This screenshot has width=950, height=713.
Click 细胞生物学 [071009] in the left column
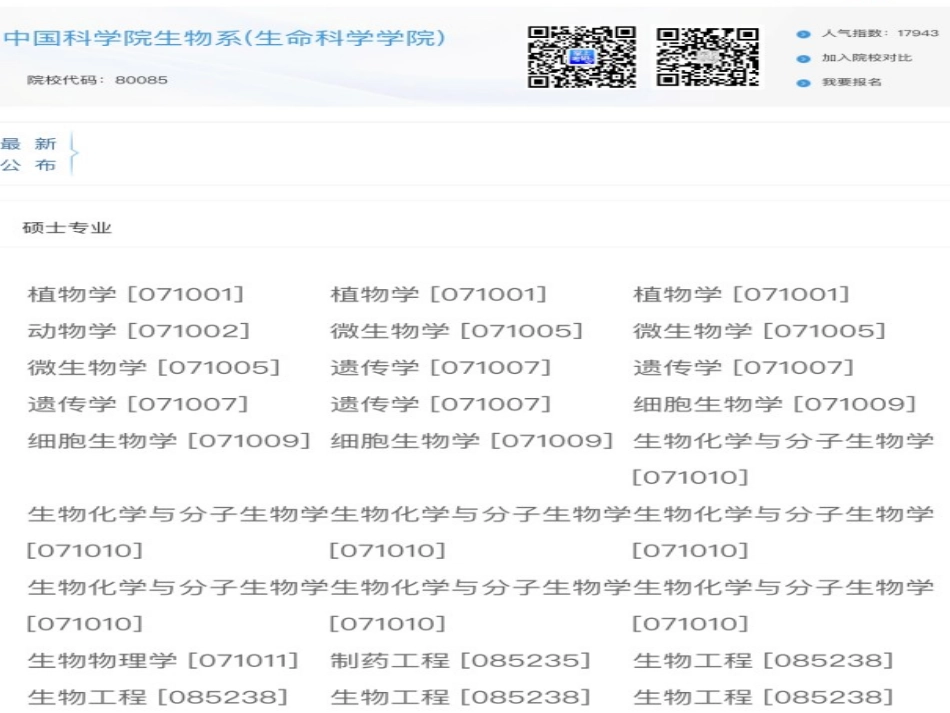click(169, 440)
